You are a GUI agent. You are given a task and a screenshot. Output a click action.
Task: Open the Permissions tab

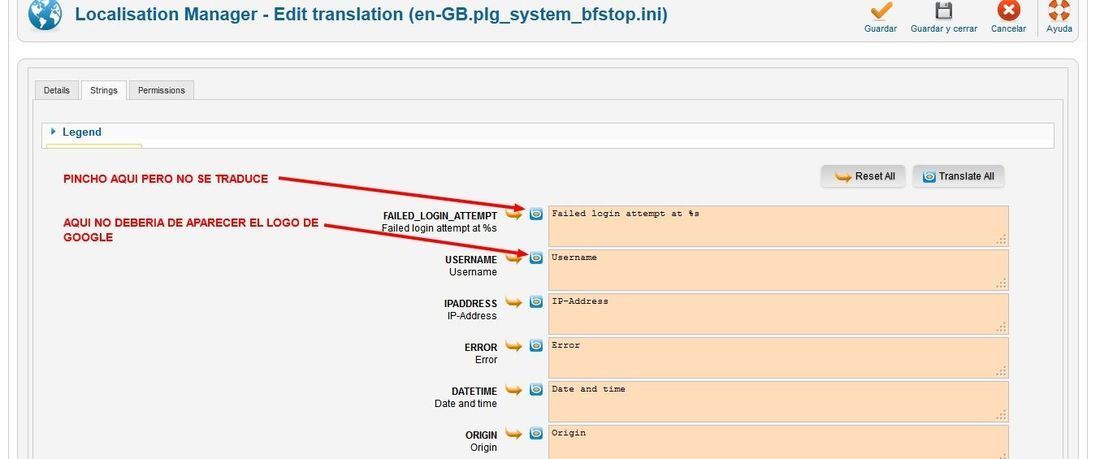(x=161, y=91)
